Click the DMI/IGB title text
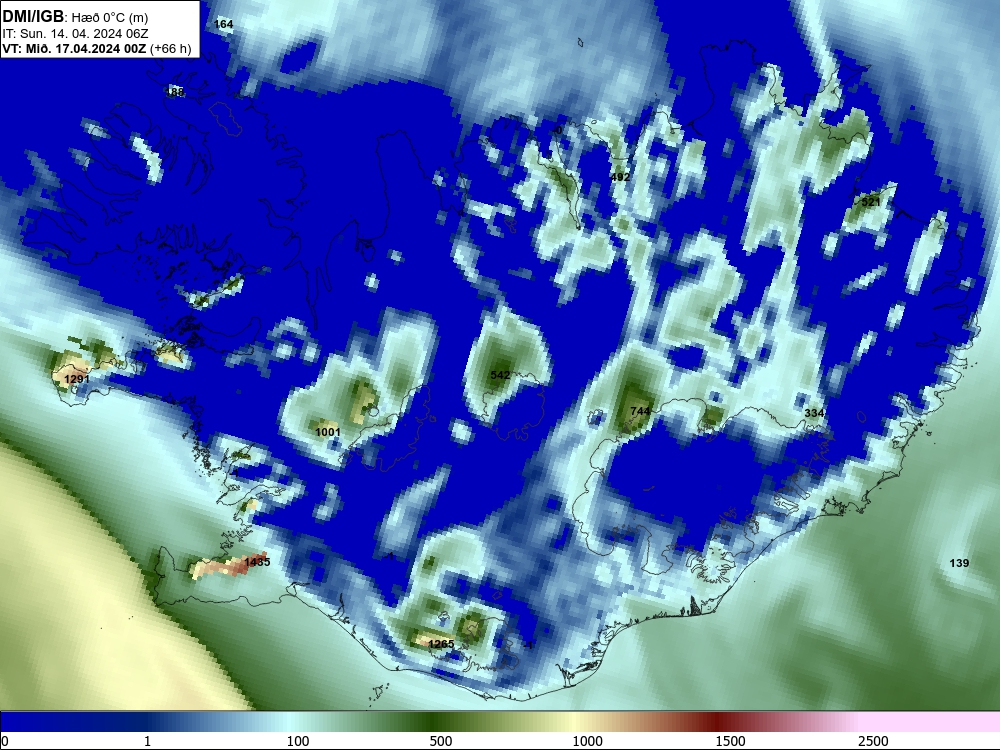The image size is (1000, 750). click(x=33, y=17)
